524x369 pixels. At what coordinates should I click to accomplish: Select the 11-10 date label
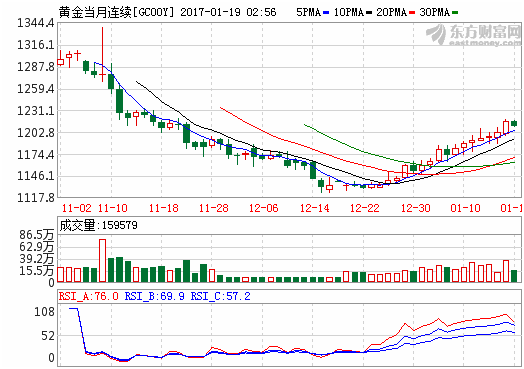pos(113,208)
